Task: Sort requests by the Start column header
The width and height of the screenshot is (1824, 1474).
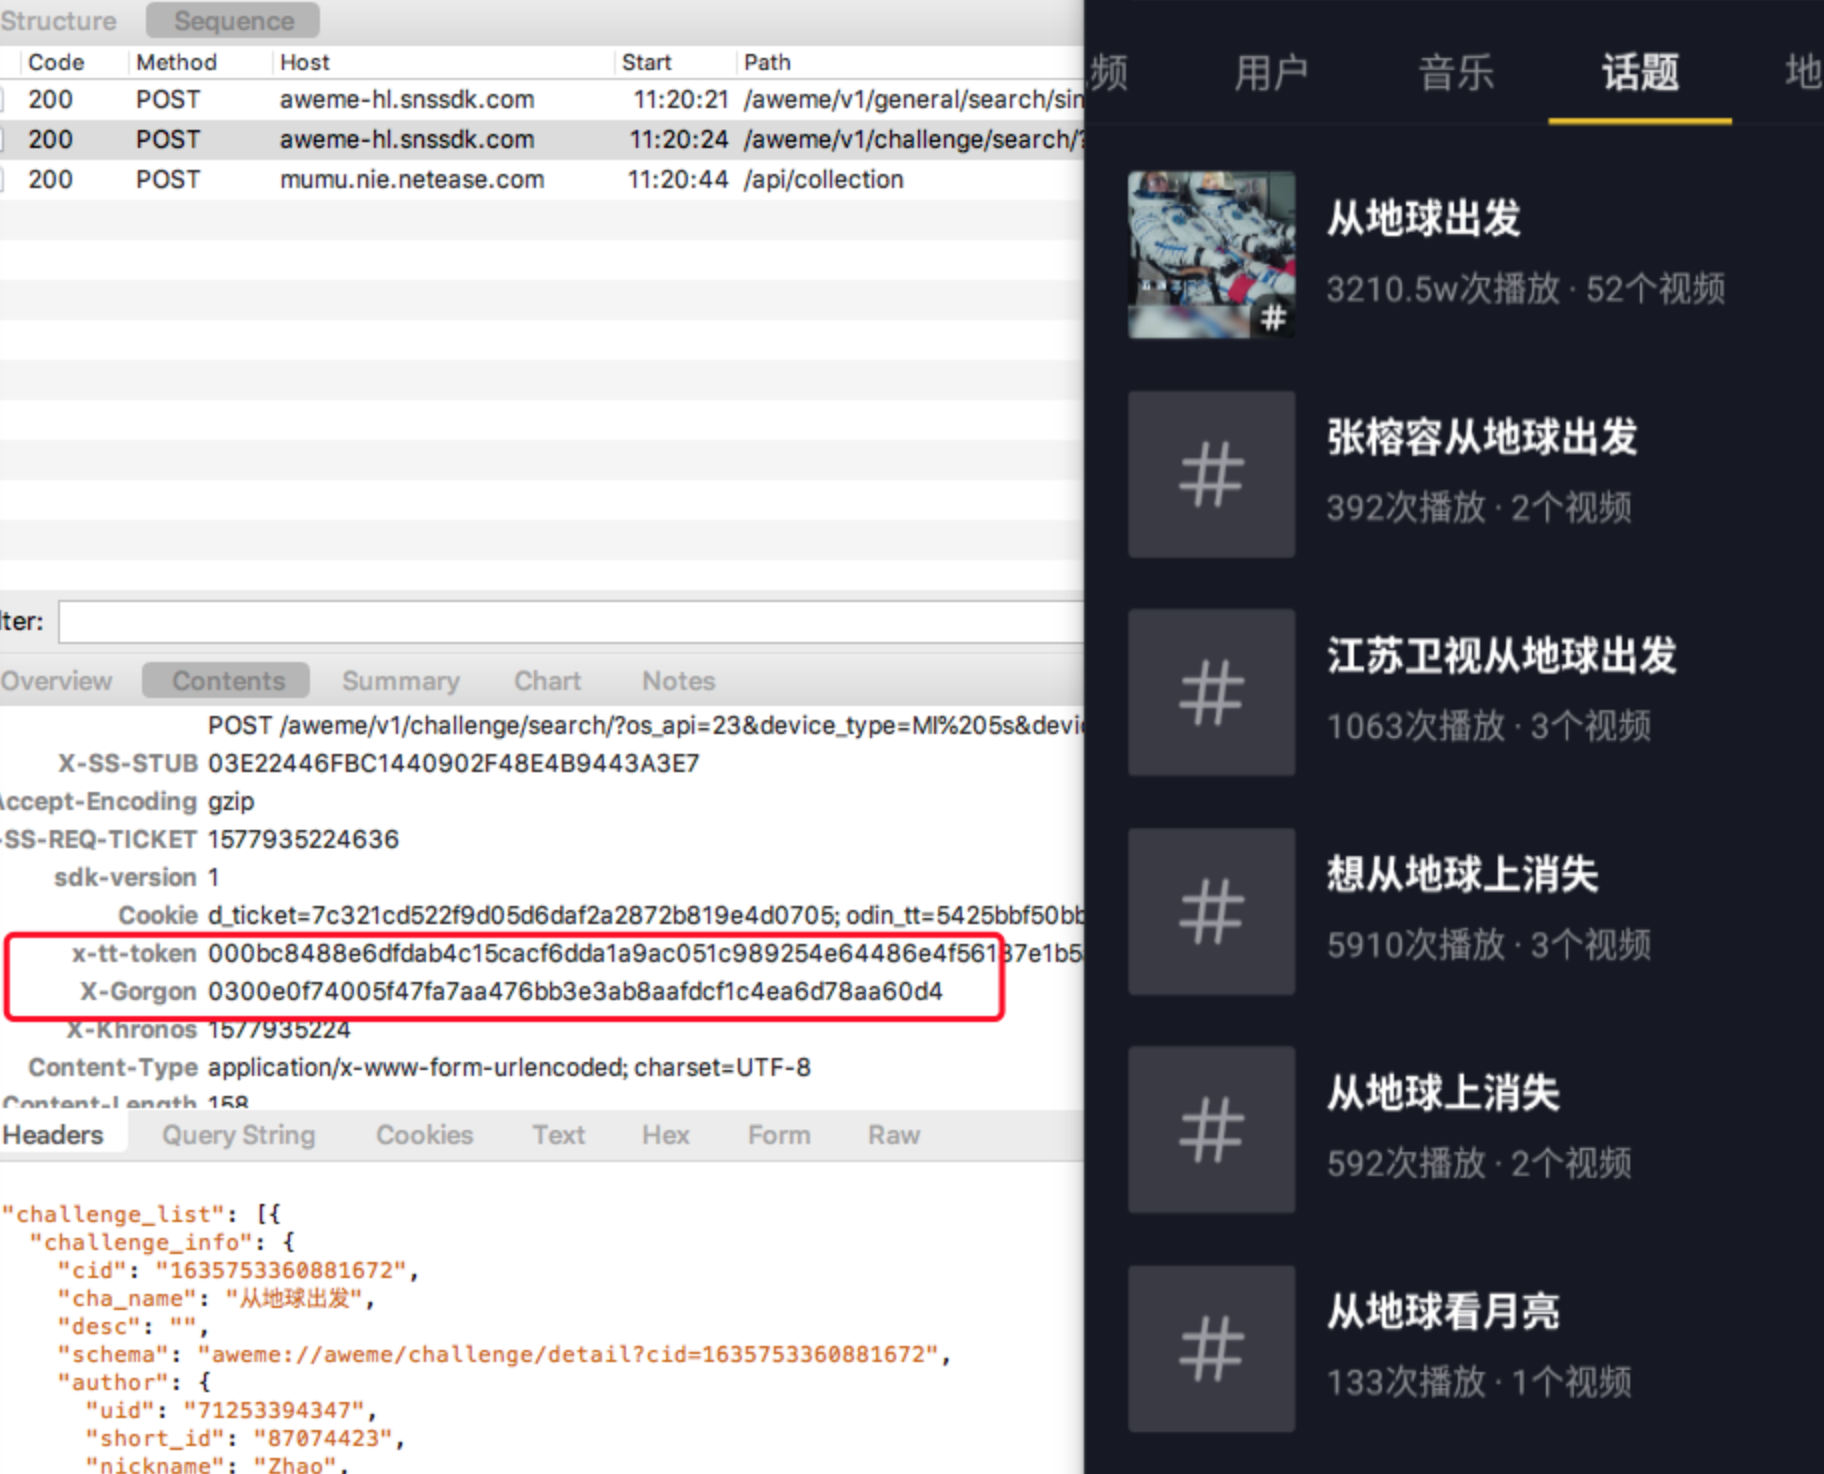Action: 646,62
